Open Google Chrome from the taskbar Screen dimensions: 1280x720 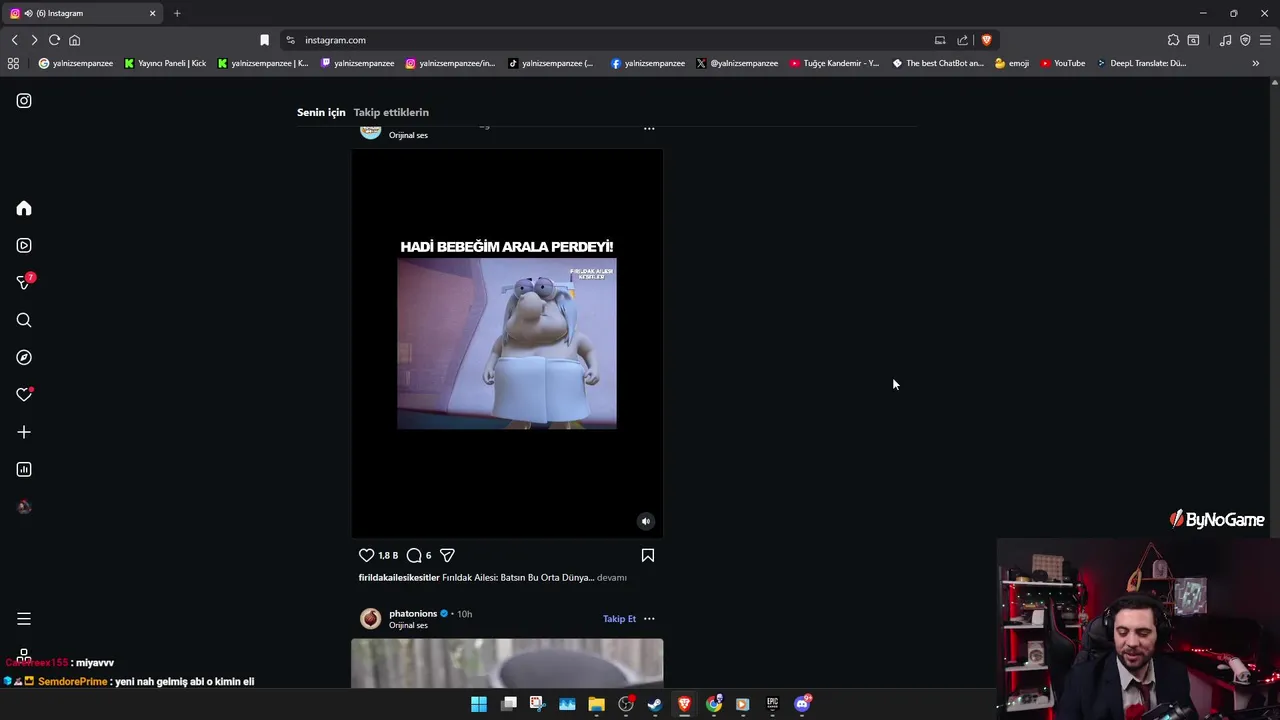click(714, 704)
